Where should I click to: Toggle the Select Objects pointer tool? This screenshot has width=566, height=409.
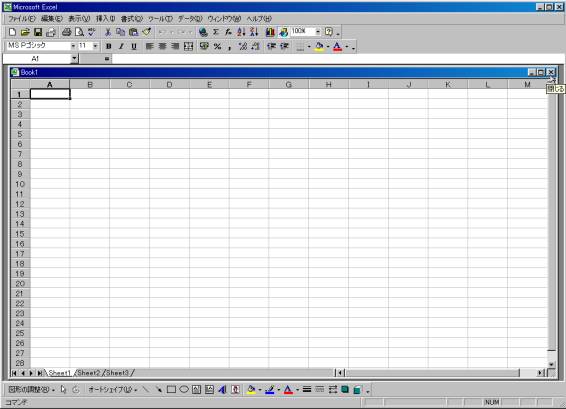pyautogui.click(x=64, y=390)
